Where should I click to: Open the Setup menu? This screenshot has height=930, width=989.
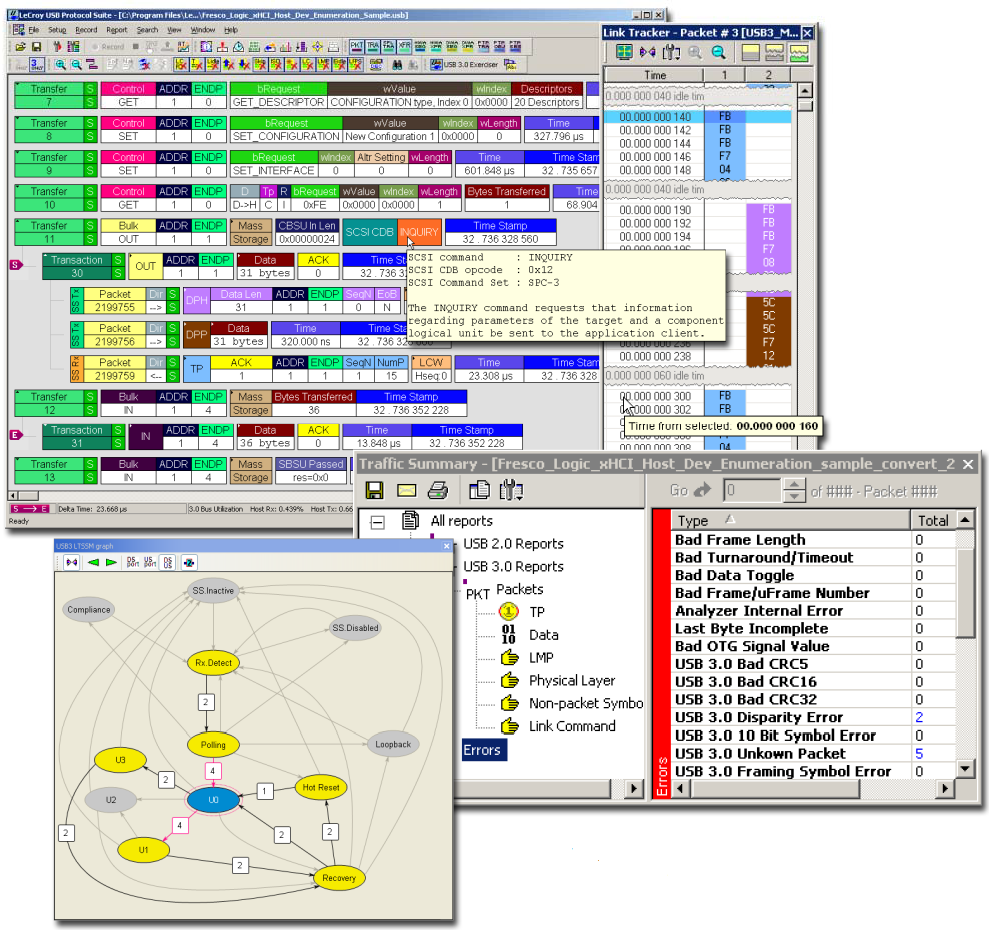pos(57,30)
